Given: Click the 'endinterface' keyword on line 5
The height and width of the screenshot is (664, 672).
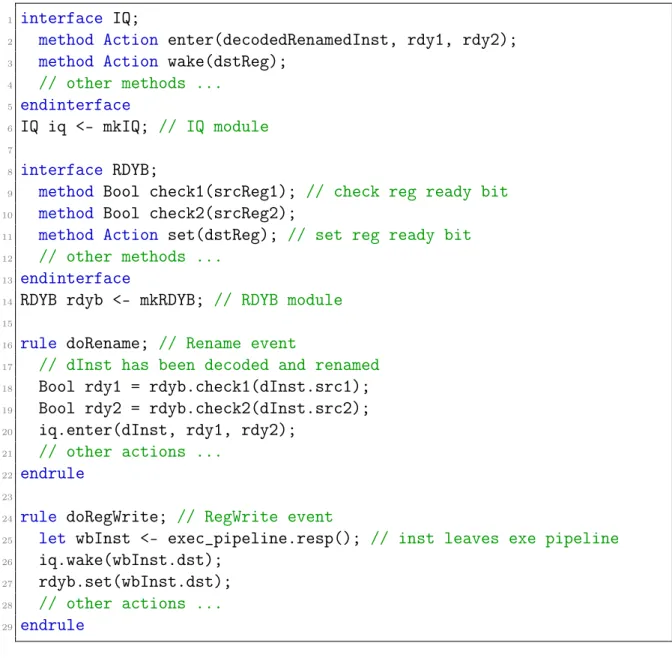Looking at the screenshot, I should click(75, 105).
